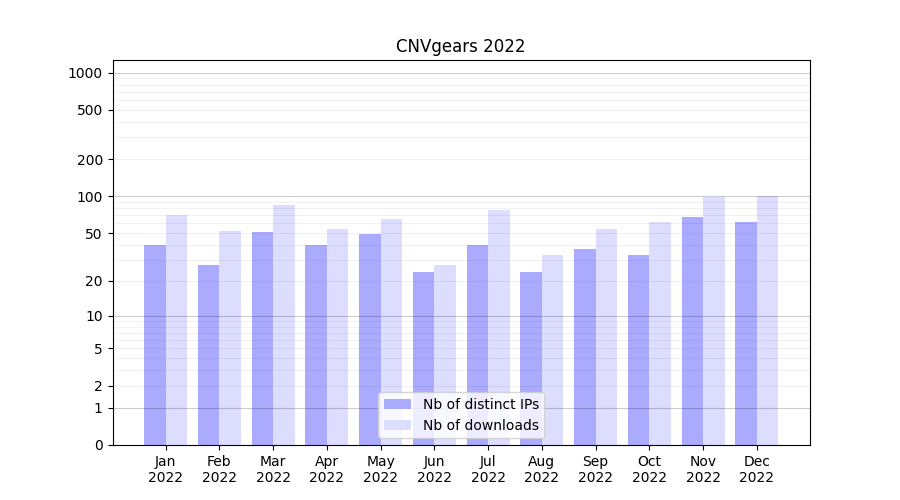Select the October distinct IPs bar
This screenshot has height=500, width=900.
639,350
